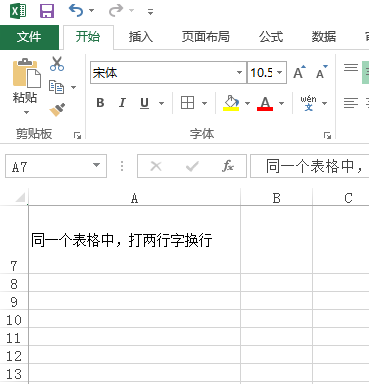Customize the Quick Access Toolbar
369x384 pixels.
coord(150,12)
